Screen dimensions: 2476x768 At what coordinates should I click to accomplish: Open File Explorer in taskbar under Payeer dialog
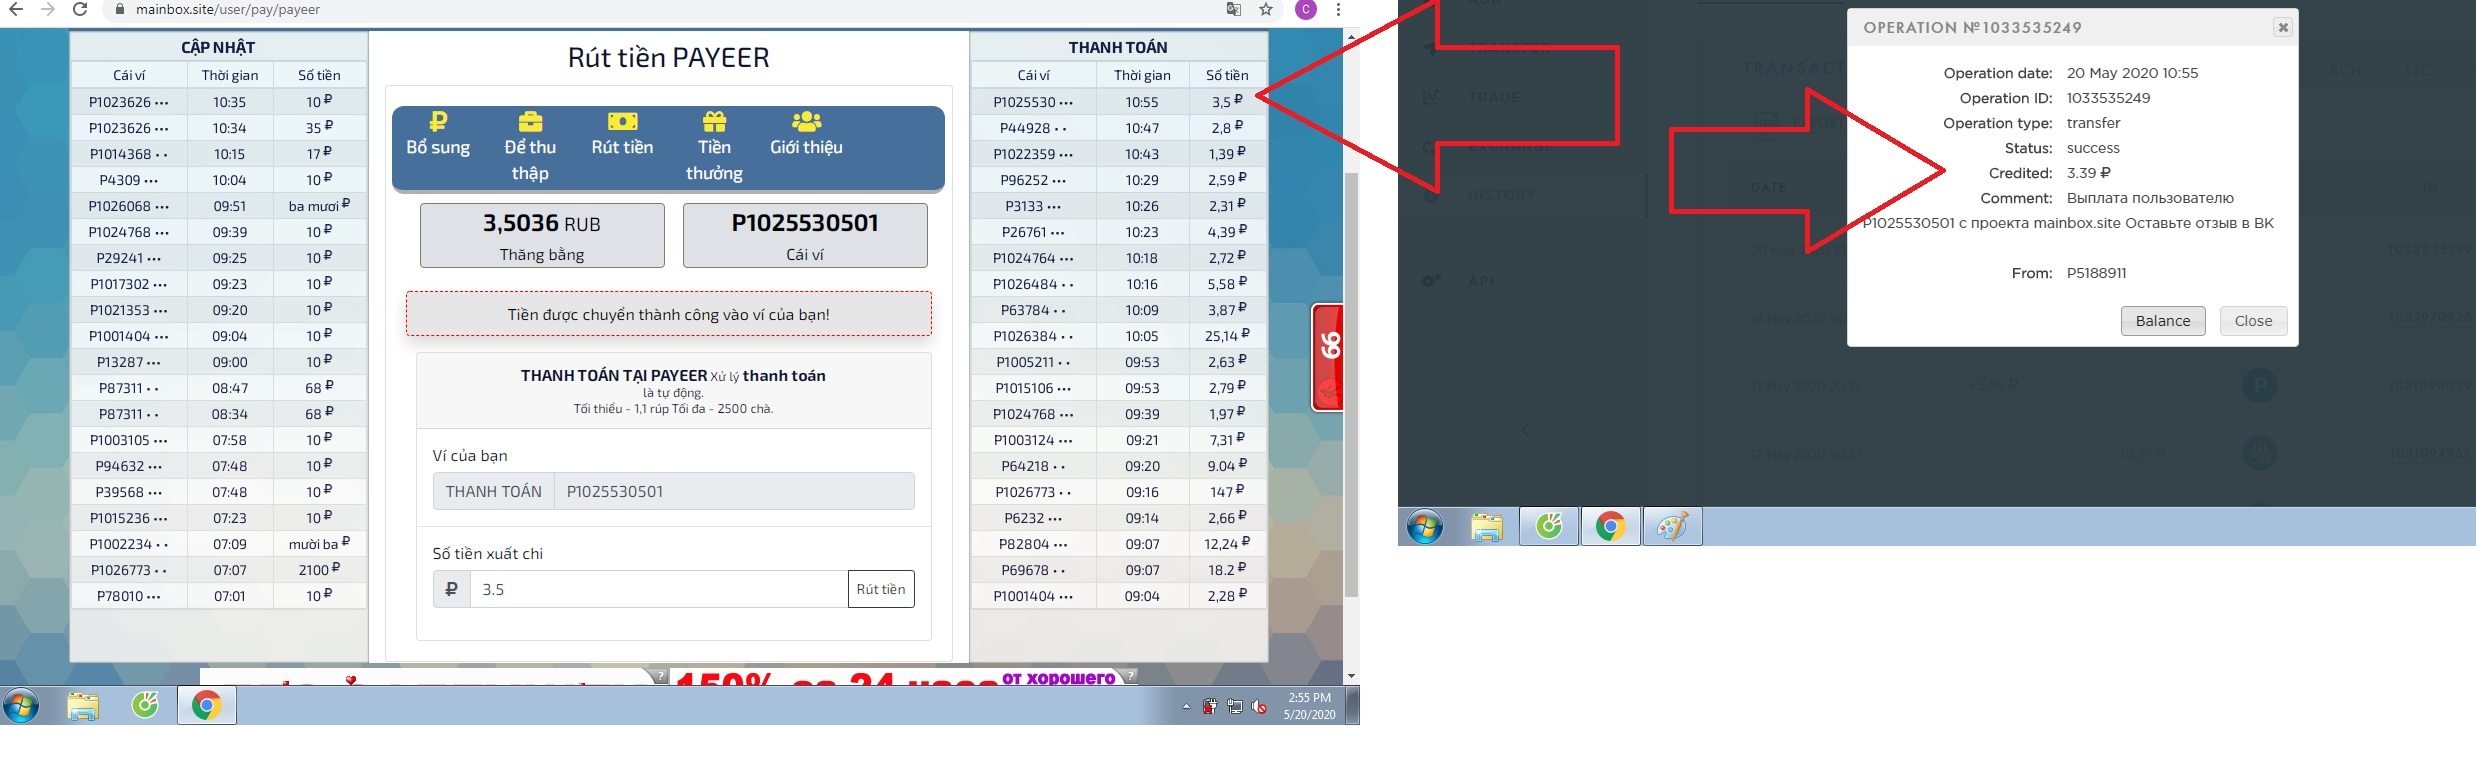click(1487, 526)
